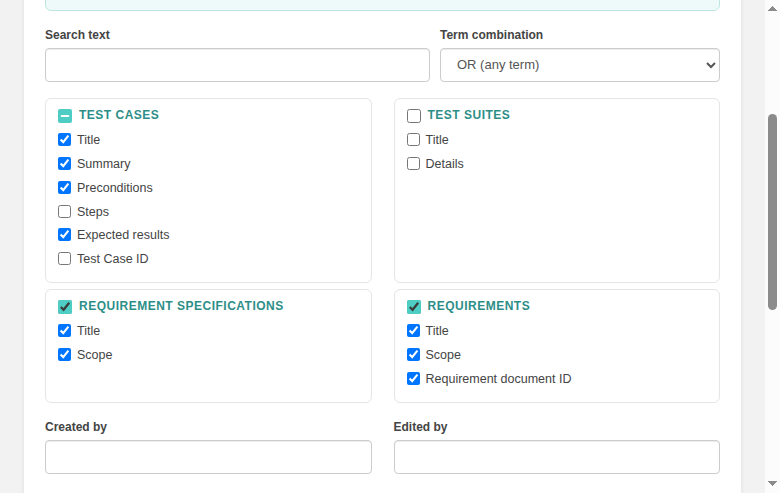Viewport: 780px width, 493px height.
Task: Click the Search text label
Action: (x=78, y=35)
